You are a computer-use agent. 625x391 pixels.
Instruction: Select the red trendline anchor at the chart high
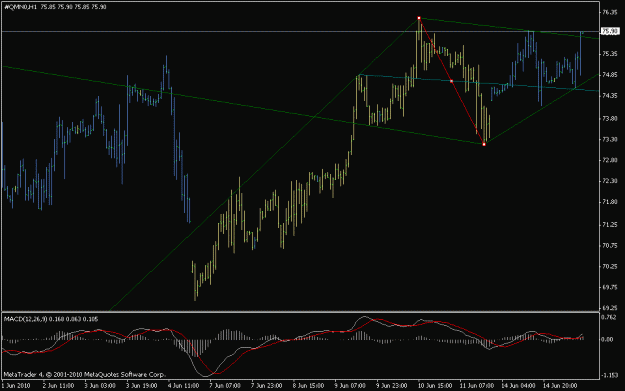(x=419, y=18)
